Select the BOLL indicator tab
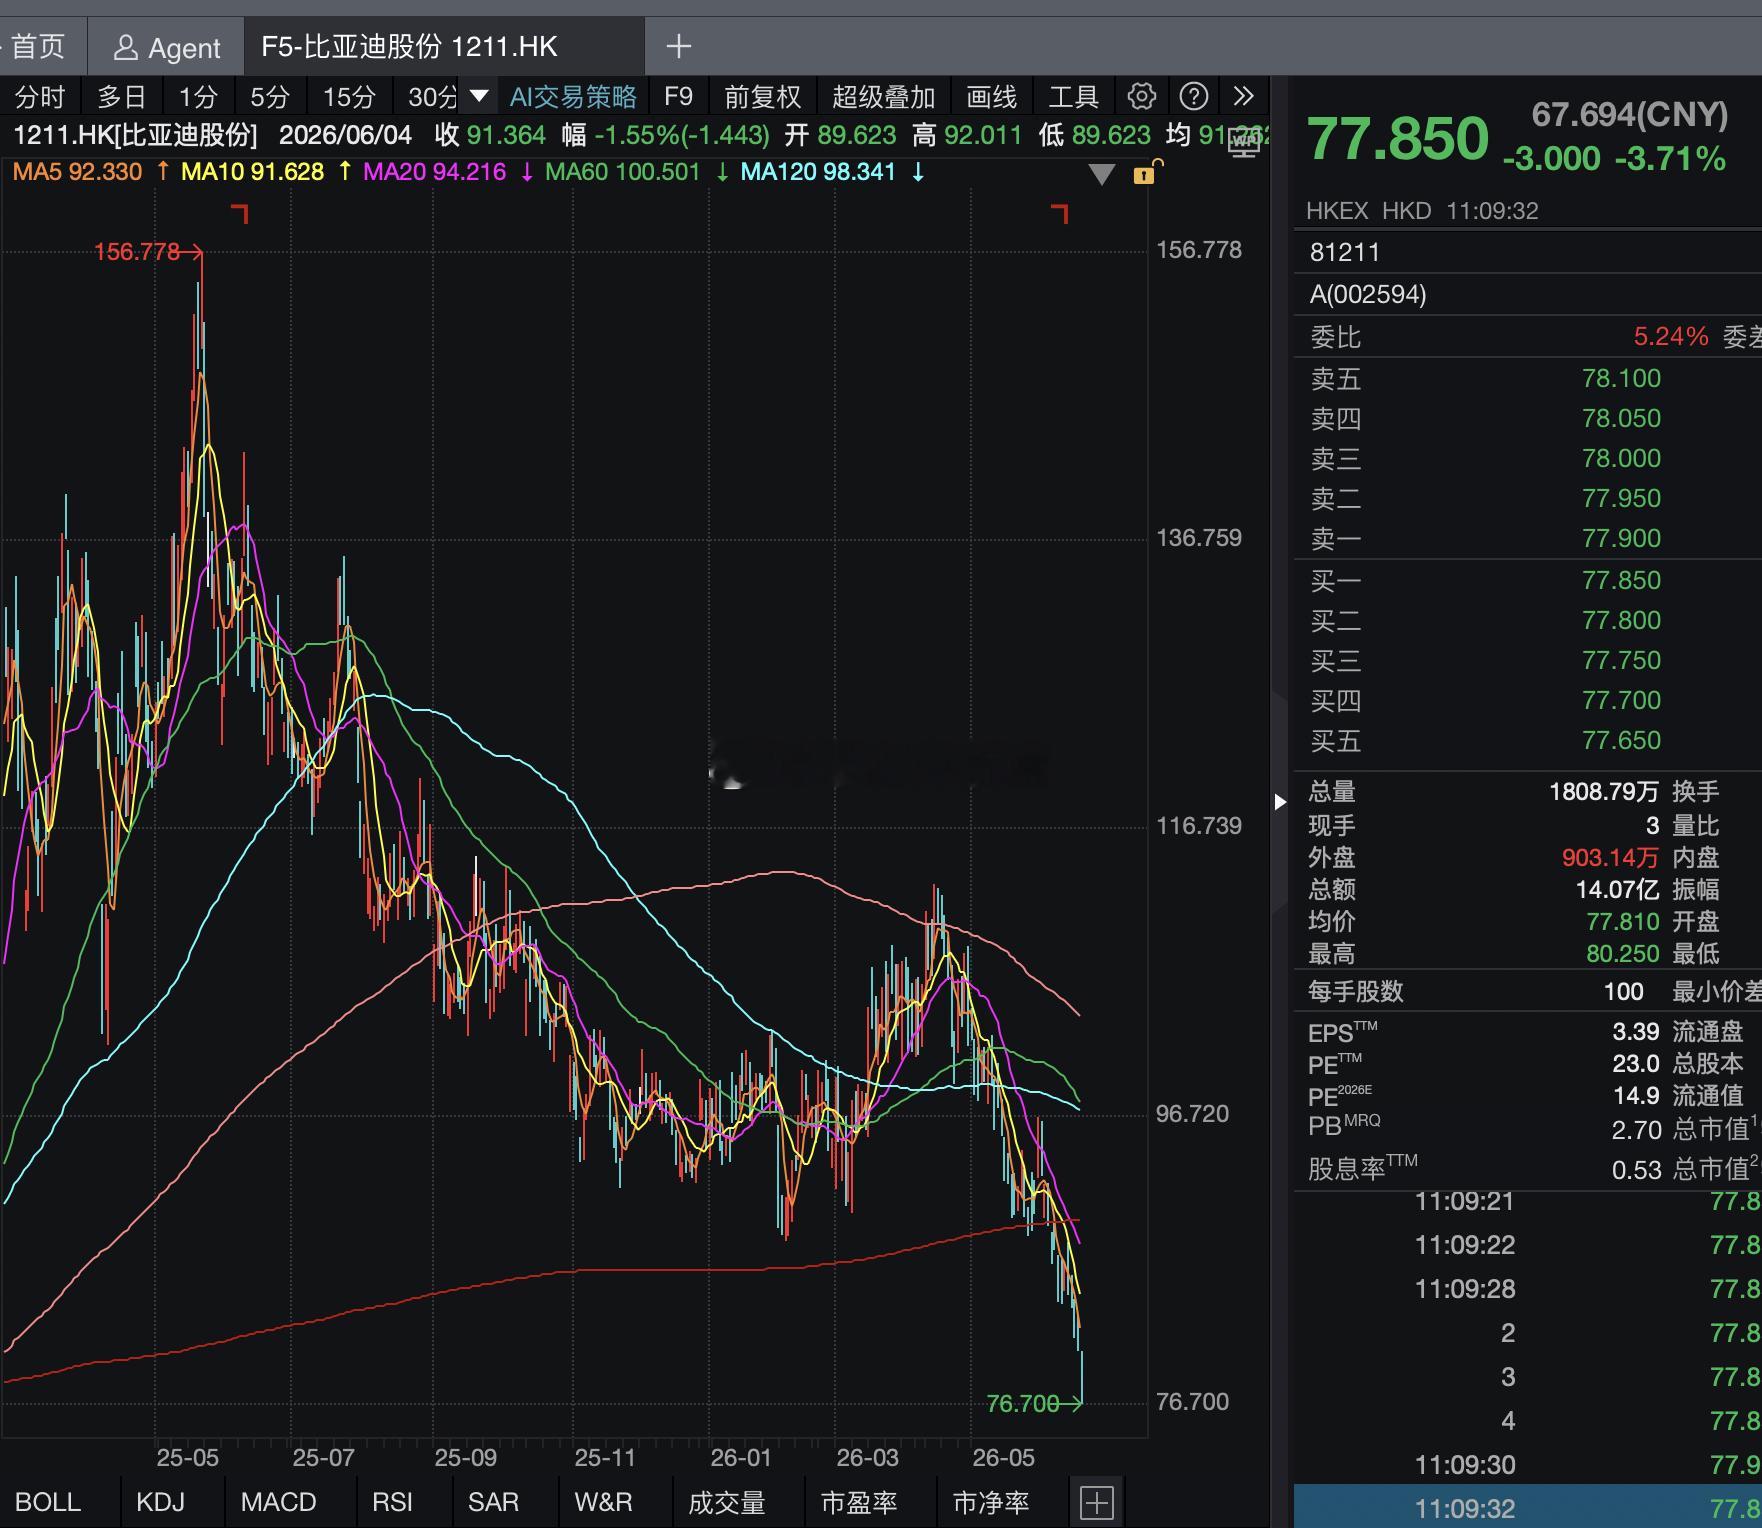Viewport: 1762px width, 1528px height. [x=48, y=1502]
